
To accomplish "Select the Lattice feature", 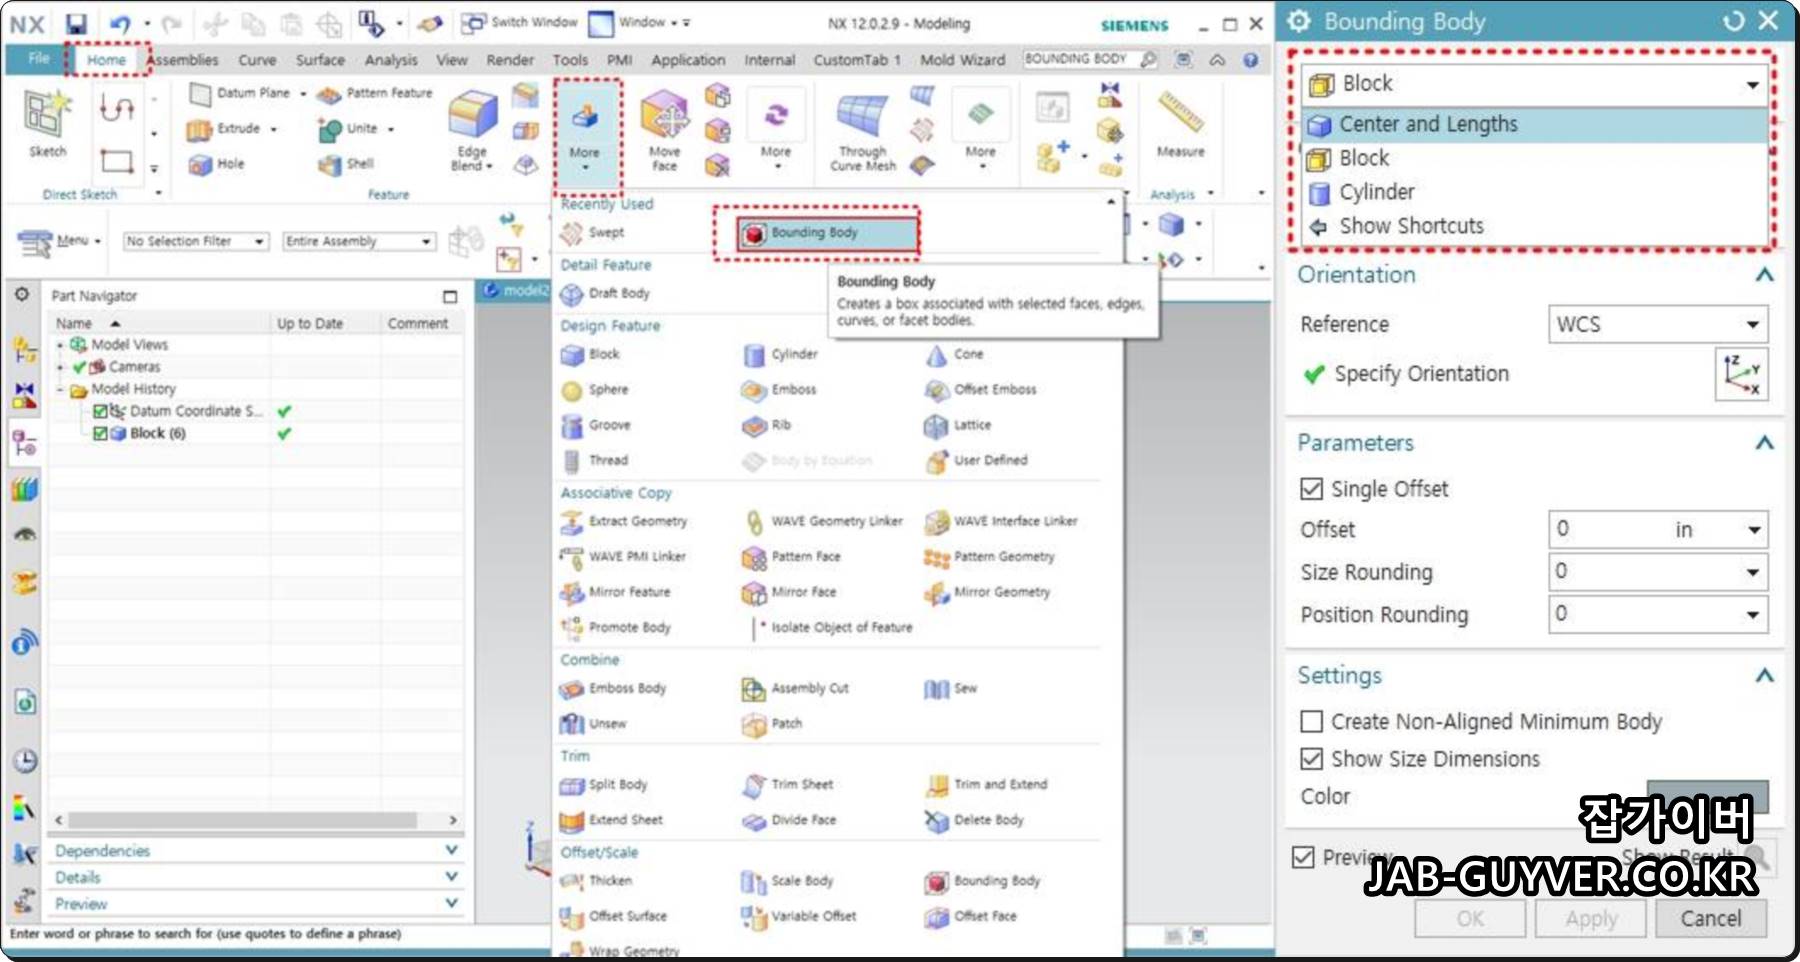I will click(958, 426).
